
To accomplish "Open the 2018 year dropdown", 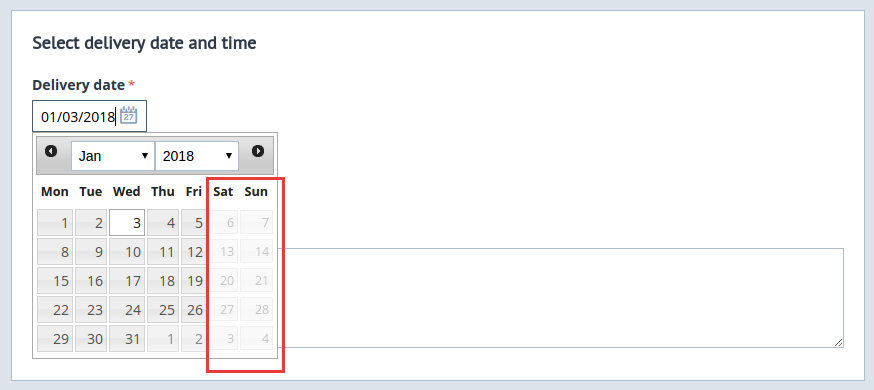I will (197, 155).
